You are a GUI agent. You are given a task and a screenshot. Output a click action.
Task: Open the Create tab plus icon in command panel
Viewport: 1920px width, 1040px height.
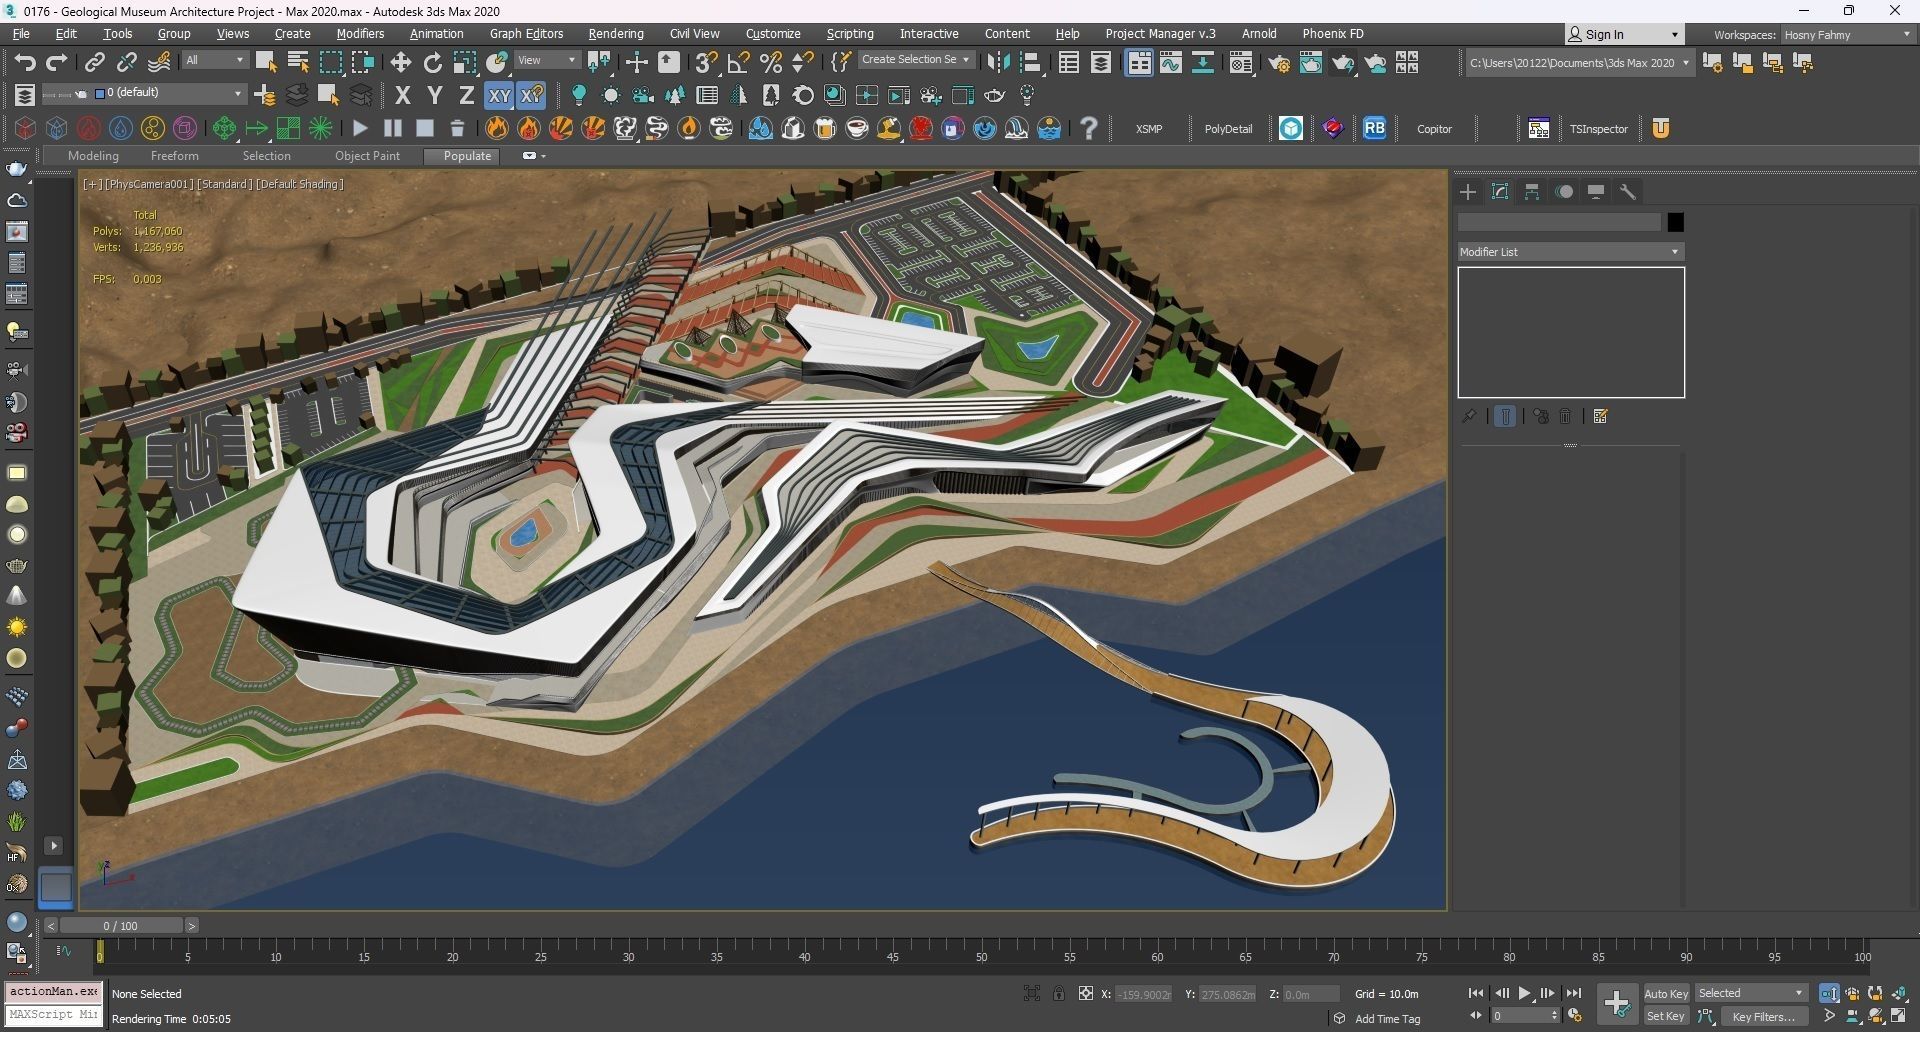[x=1468, y=192]
